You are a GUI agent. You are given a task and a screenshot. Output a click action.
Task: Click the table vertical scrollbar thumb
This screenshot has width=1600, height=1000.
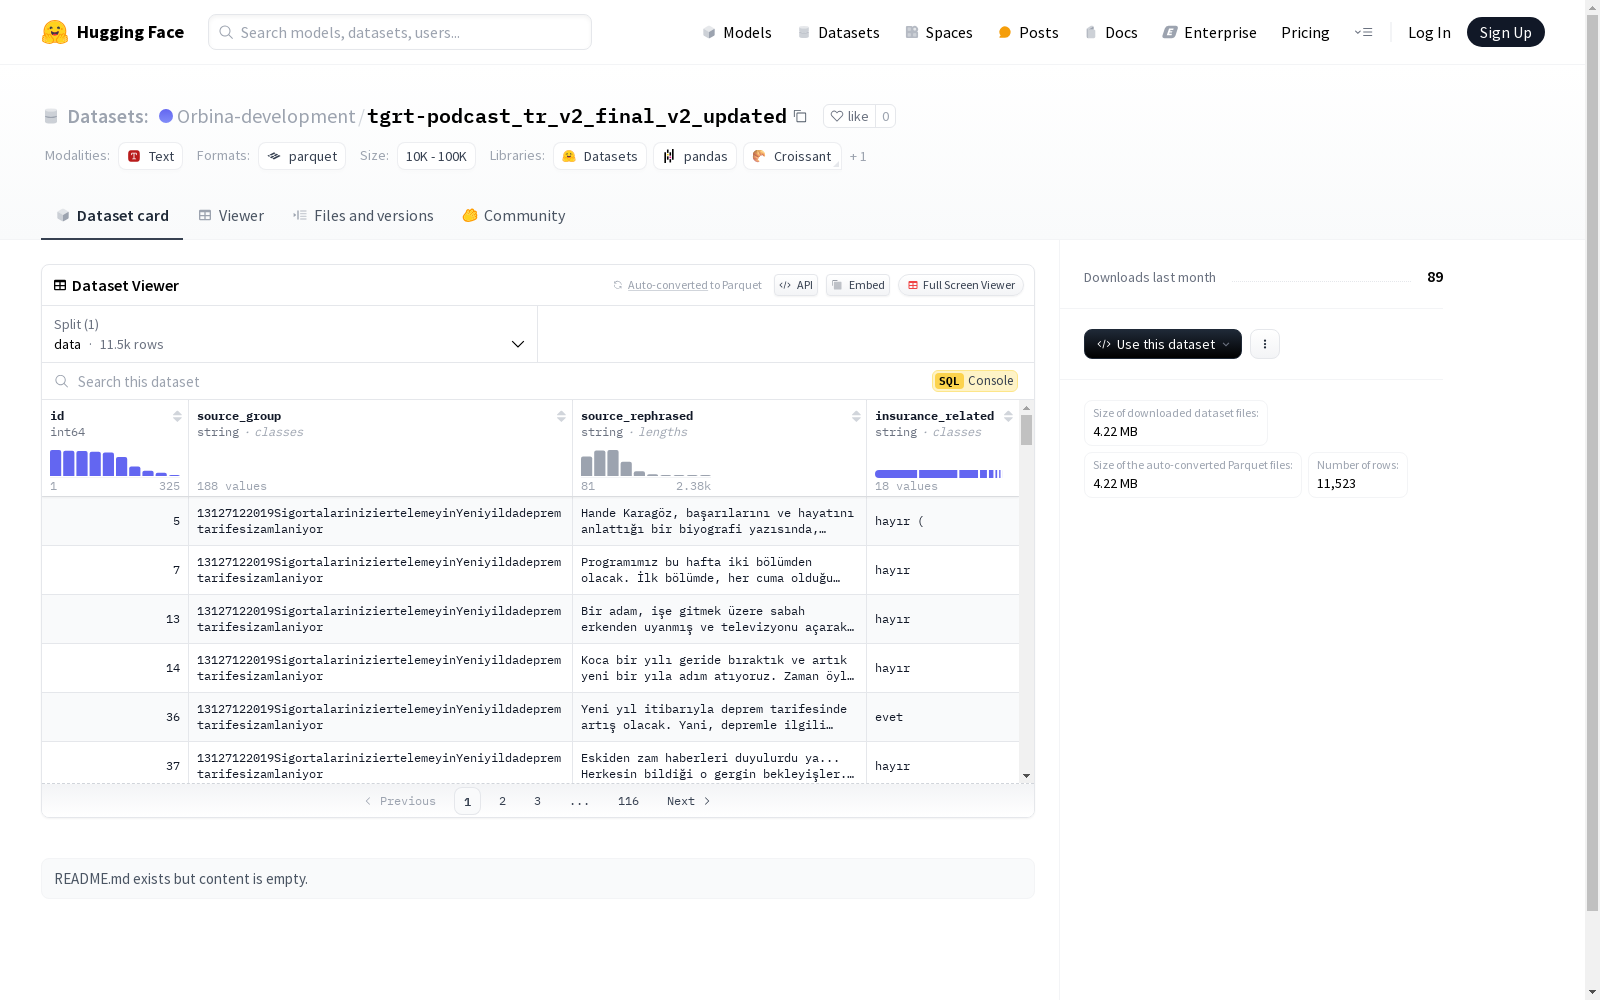[x=1026, y=430]
